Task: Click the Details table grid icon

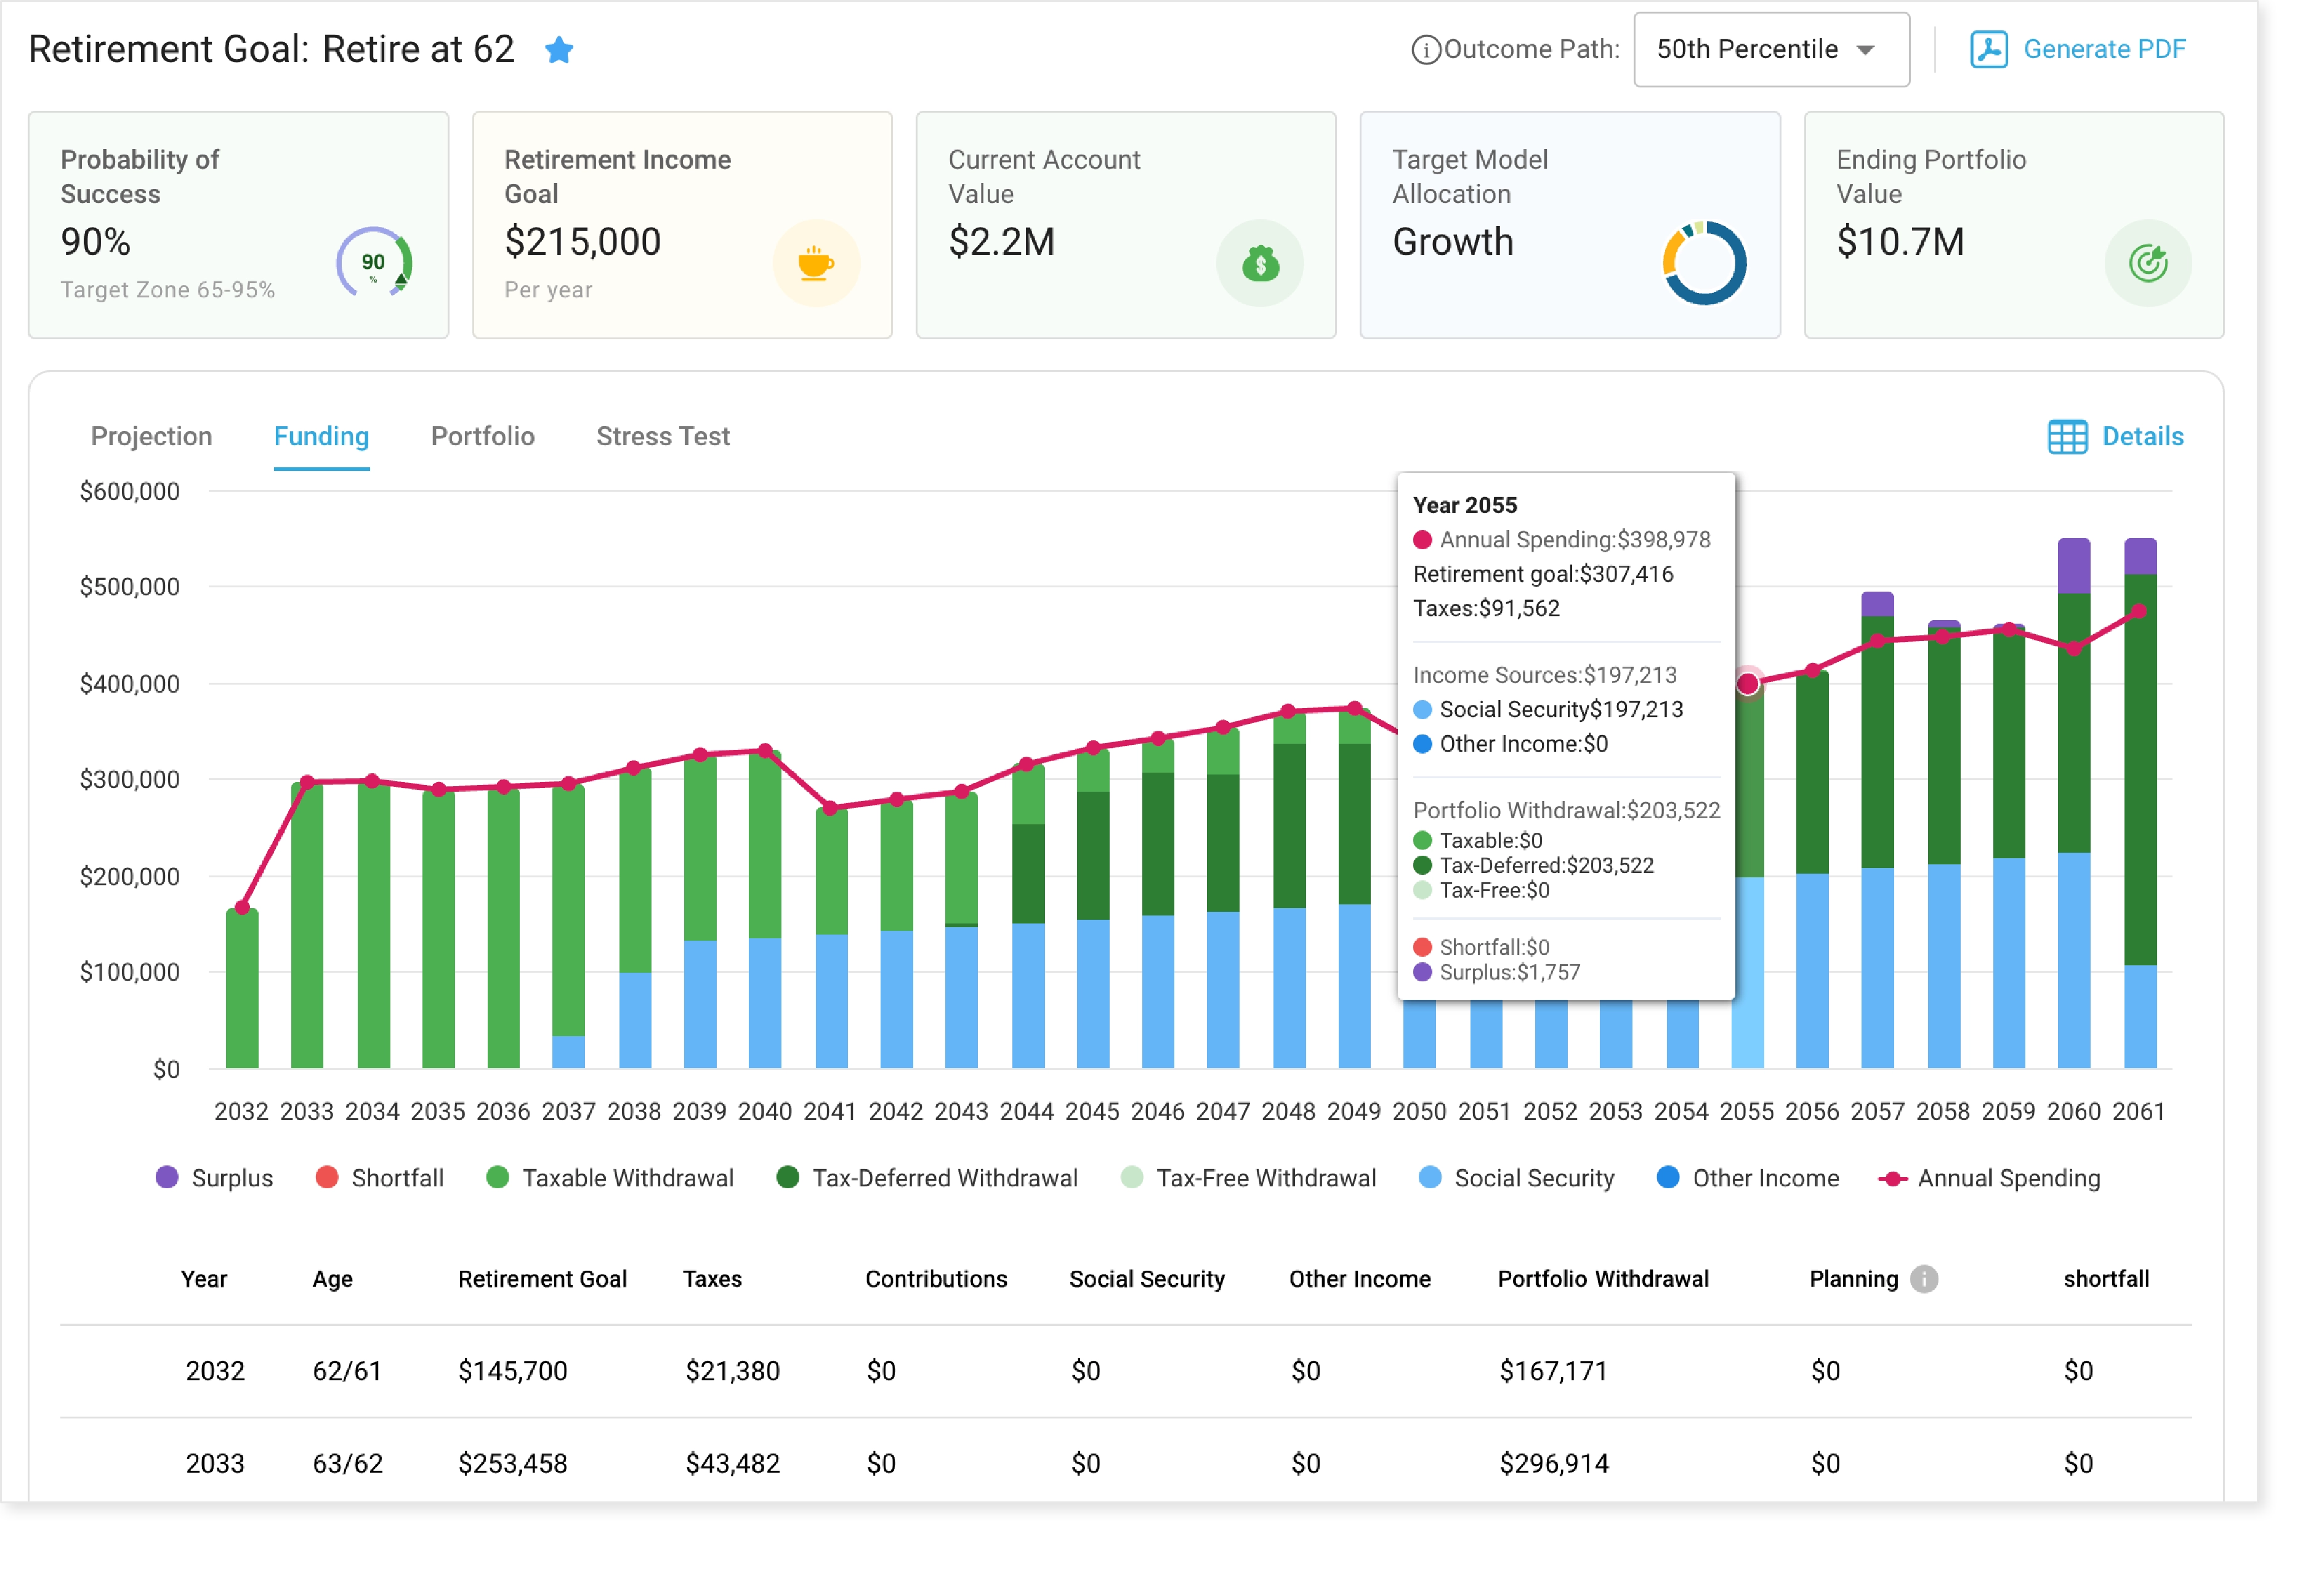Action: point(2066,437)
